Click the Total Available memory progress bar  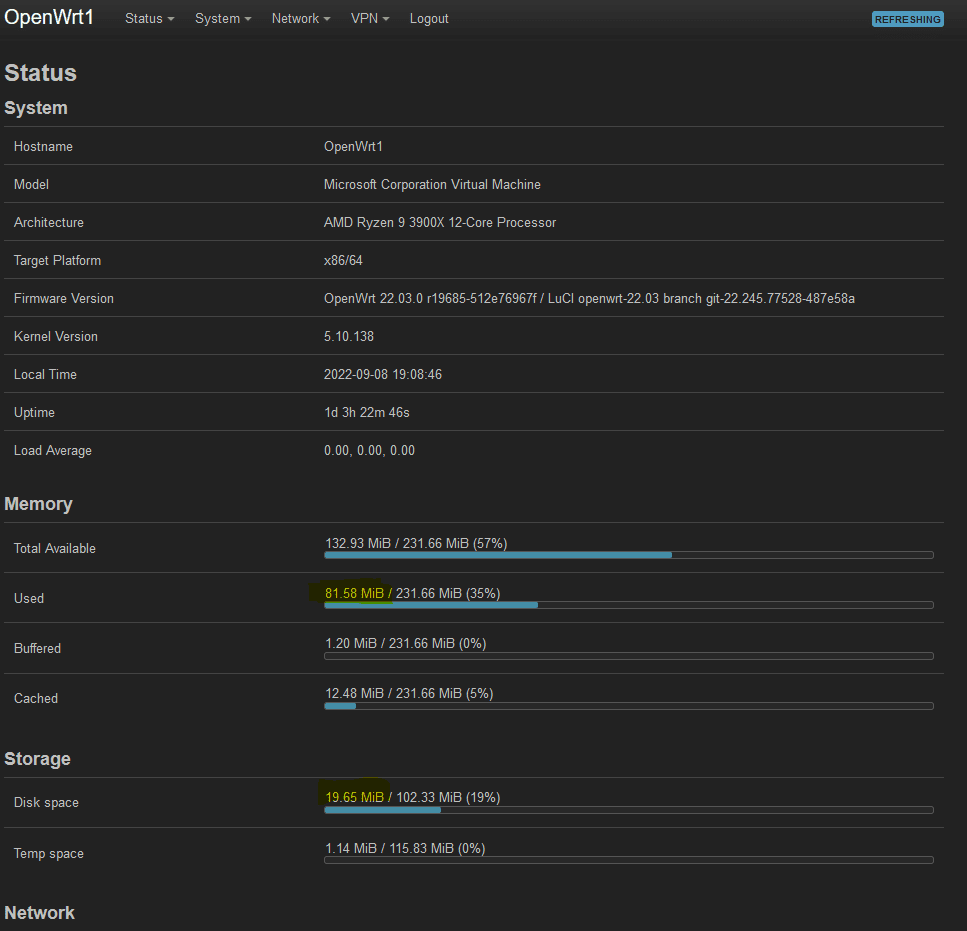point(628,555)
